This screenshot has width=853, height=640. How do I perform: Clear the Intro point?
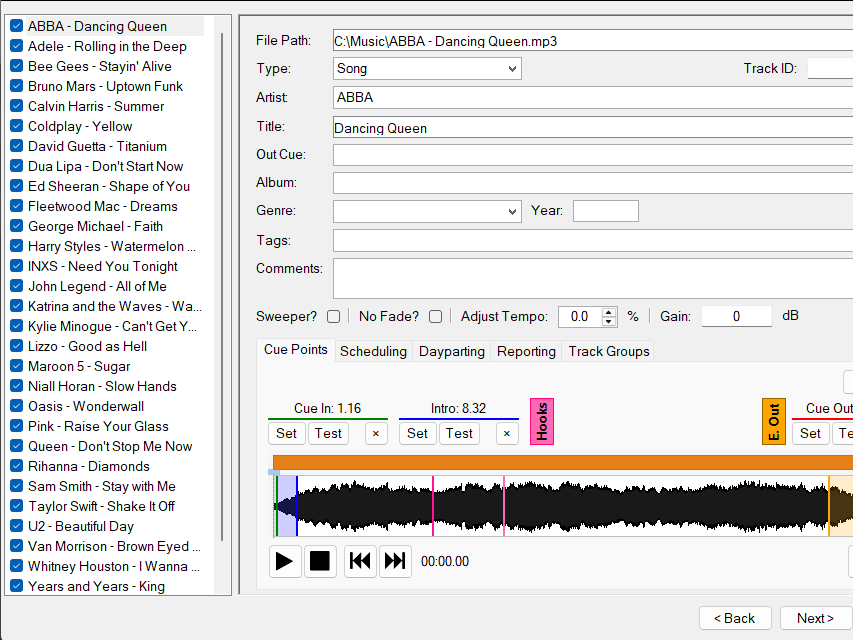pos(507,434)
